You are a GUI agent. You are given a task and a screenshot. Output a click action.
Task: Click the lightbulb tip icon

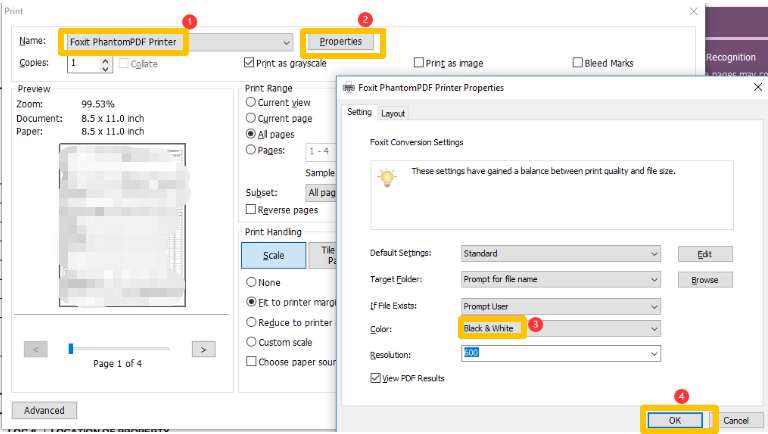click(387, 177)
